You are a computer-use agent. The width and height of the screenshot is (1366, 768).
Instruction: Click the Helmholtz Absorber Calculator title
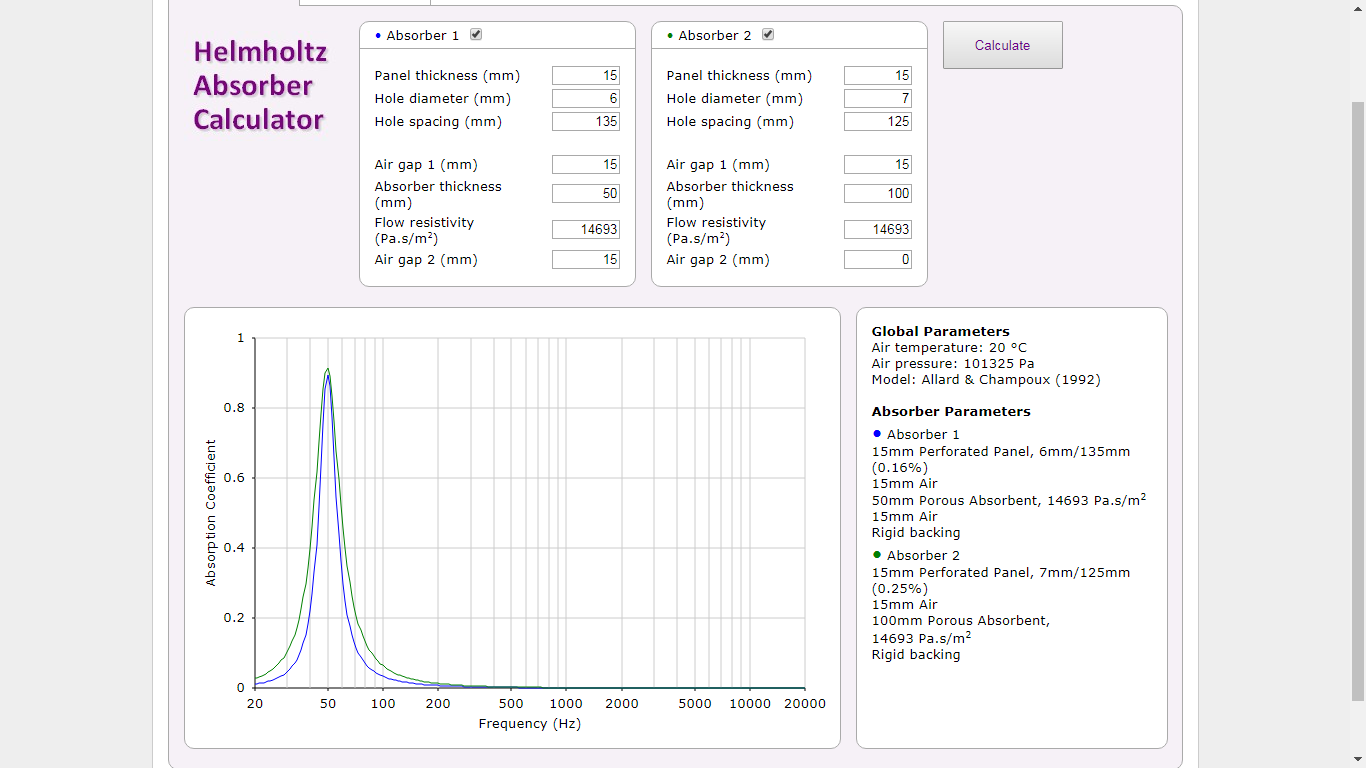[259, 86]
